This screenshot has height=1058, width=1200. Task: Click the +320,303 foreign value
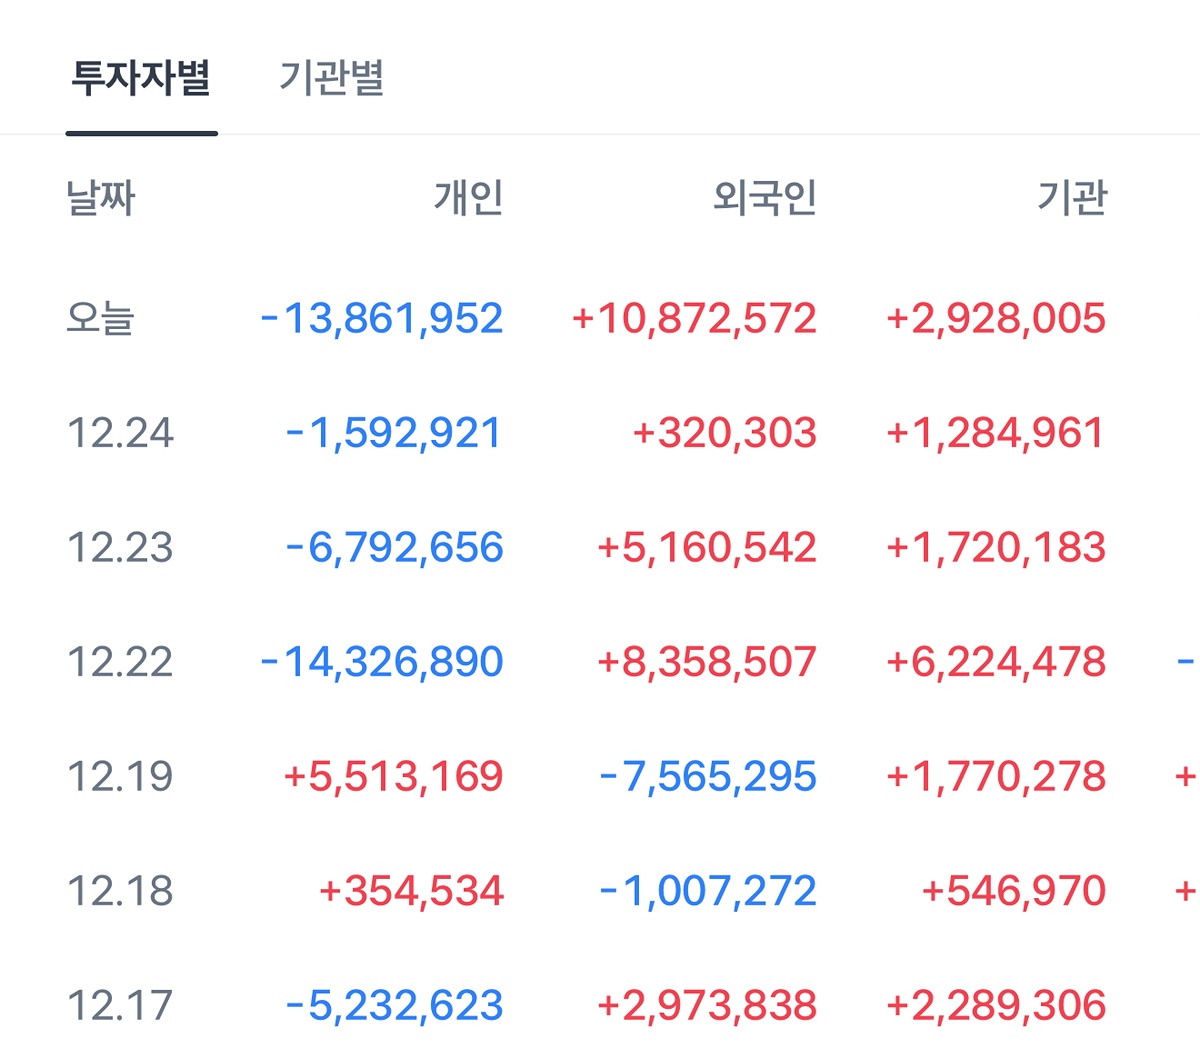pos(725,433)
